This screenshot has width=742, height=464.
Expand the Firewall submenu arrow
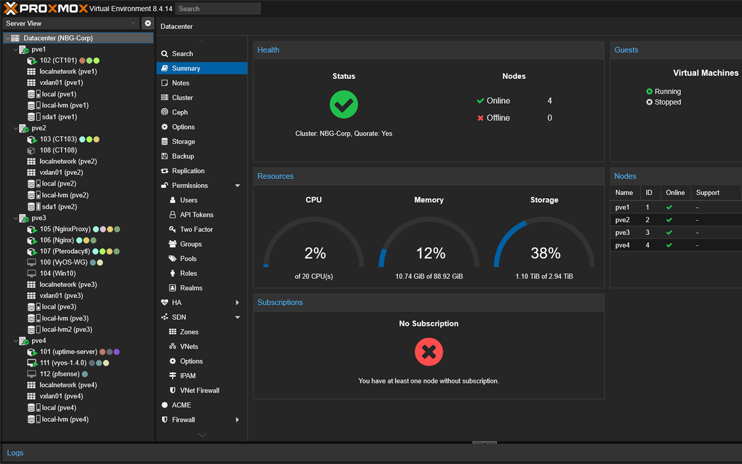click(x=237, y=420)
